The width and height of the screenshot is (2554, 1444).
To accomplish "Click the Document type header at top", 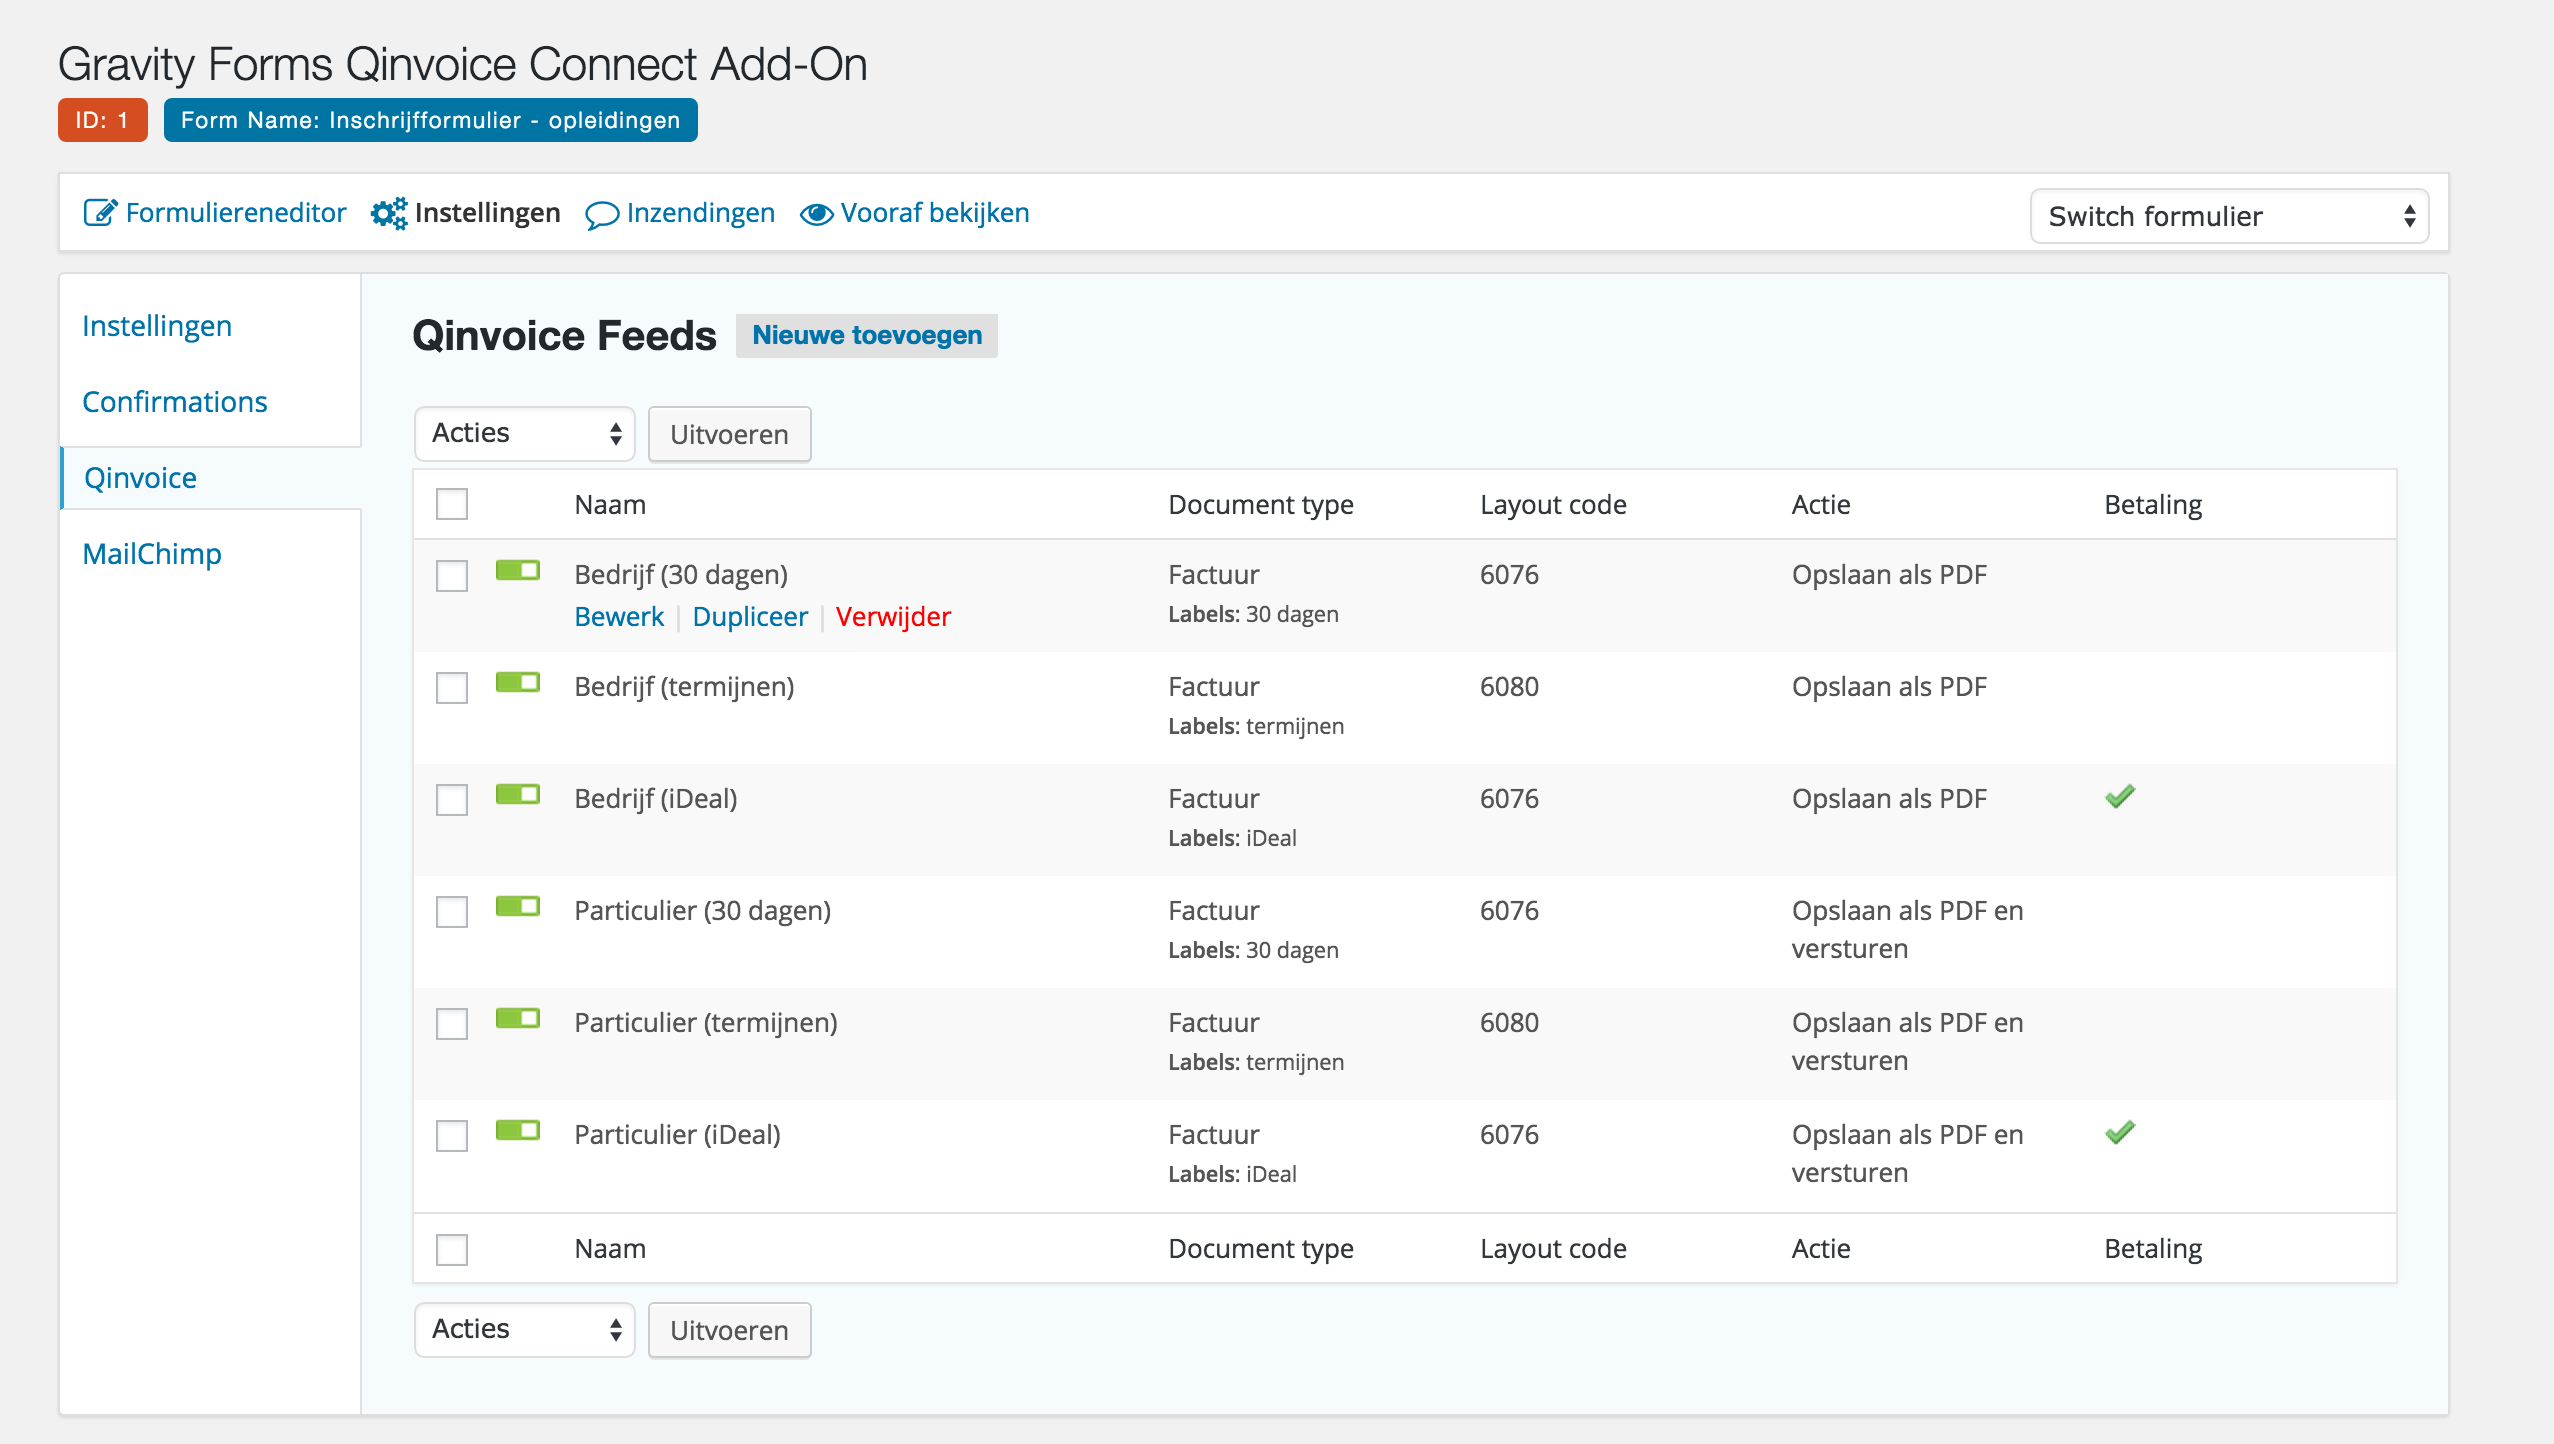I will tap(1261, 505).
